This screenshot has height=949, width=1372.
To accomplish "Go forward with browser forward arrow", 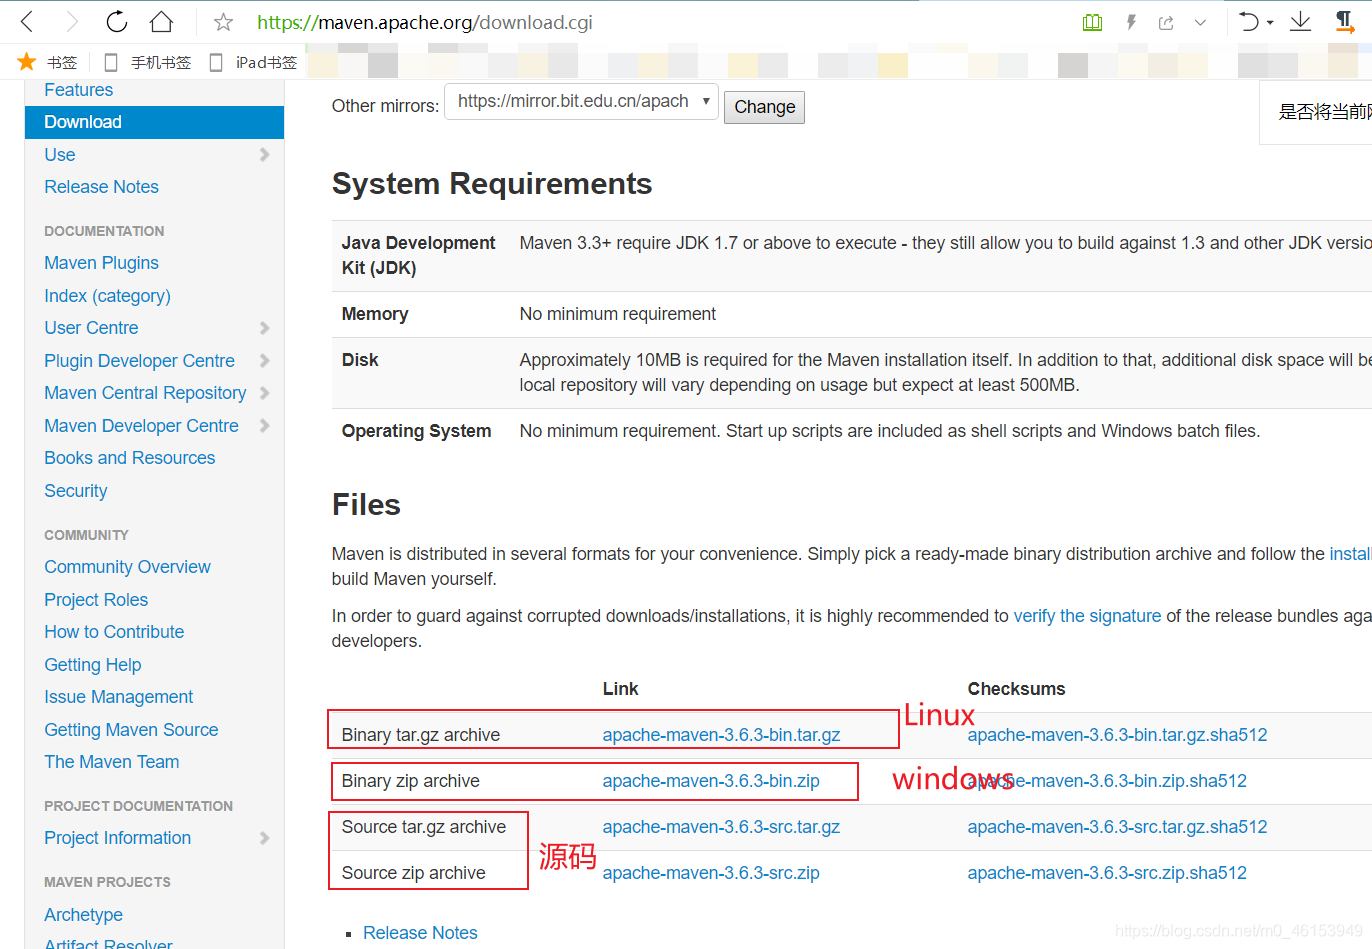I will (71, 21).
